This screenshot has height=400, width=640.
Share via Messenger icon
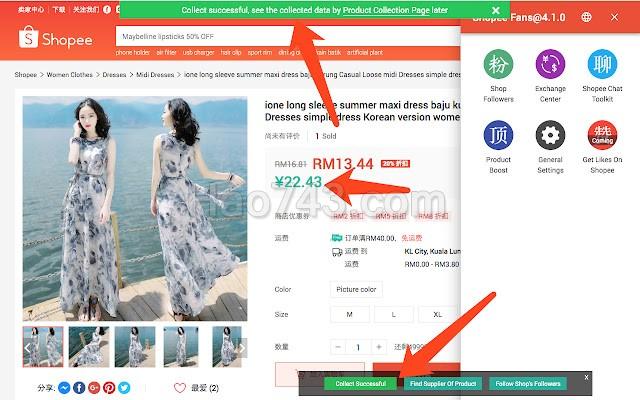64,388
